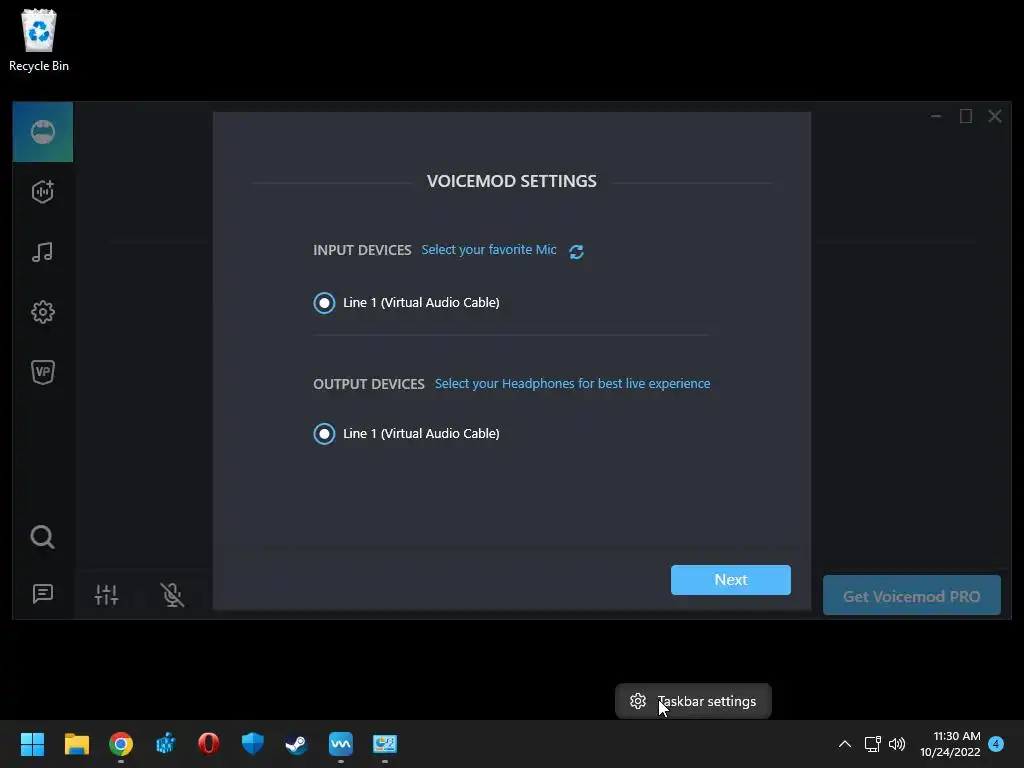Expand the hidden system tray icons chevron
The image size is (1024, 768).
(844, 744)
